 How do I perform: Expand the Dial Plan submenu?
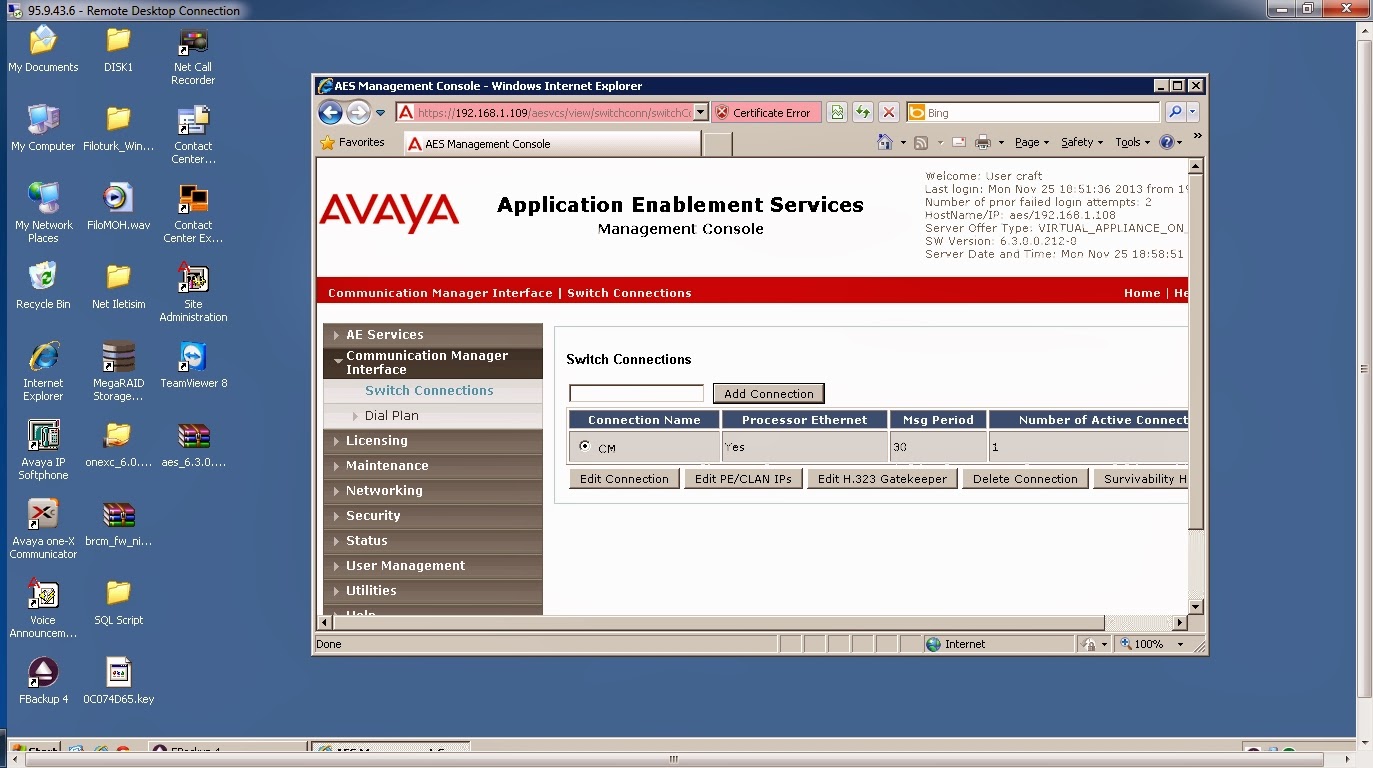[432, 416]
